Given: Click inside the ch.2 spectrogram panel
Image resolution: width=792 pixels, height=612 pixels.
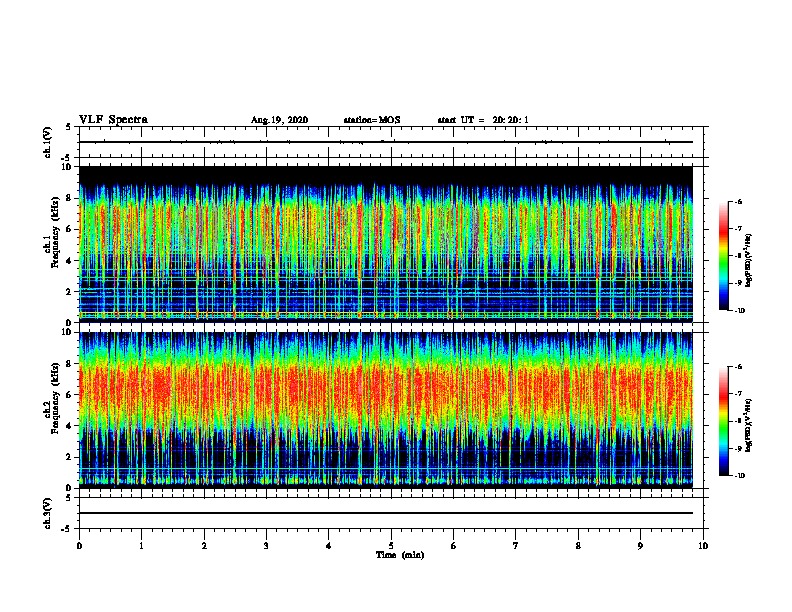Looking at the screenshot, I should tap(386, 410).
